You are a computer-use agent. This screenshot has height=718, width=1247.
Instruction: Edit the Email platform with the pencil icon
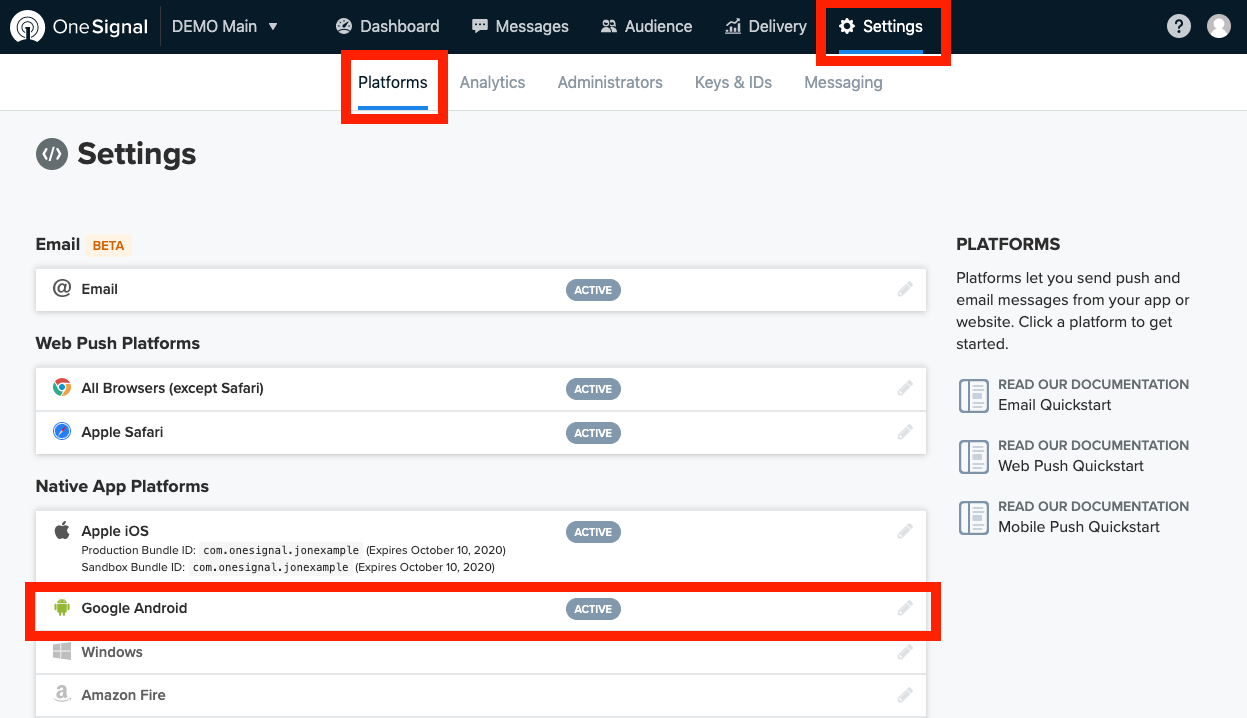click(x=905, y=289)
